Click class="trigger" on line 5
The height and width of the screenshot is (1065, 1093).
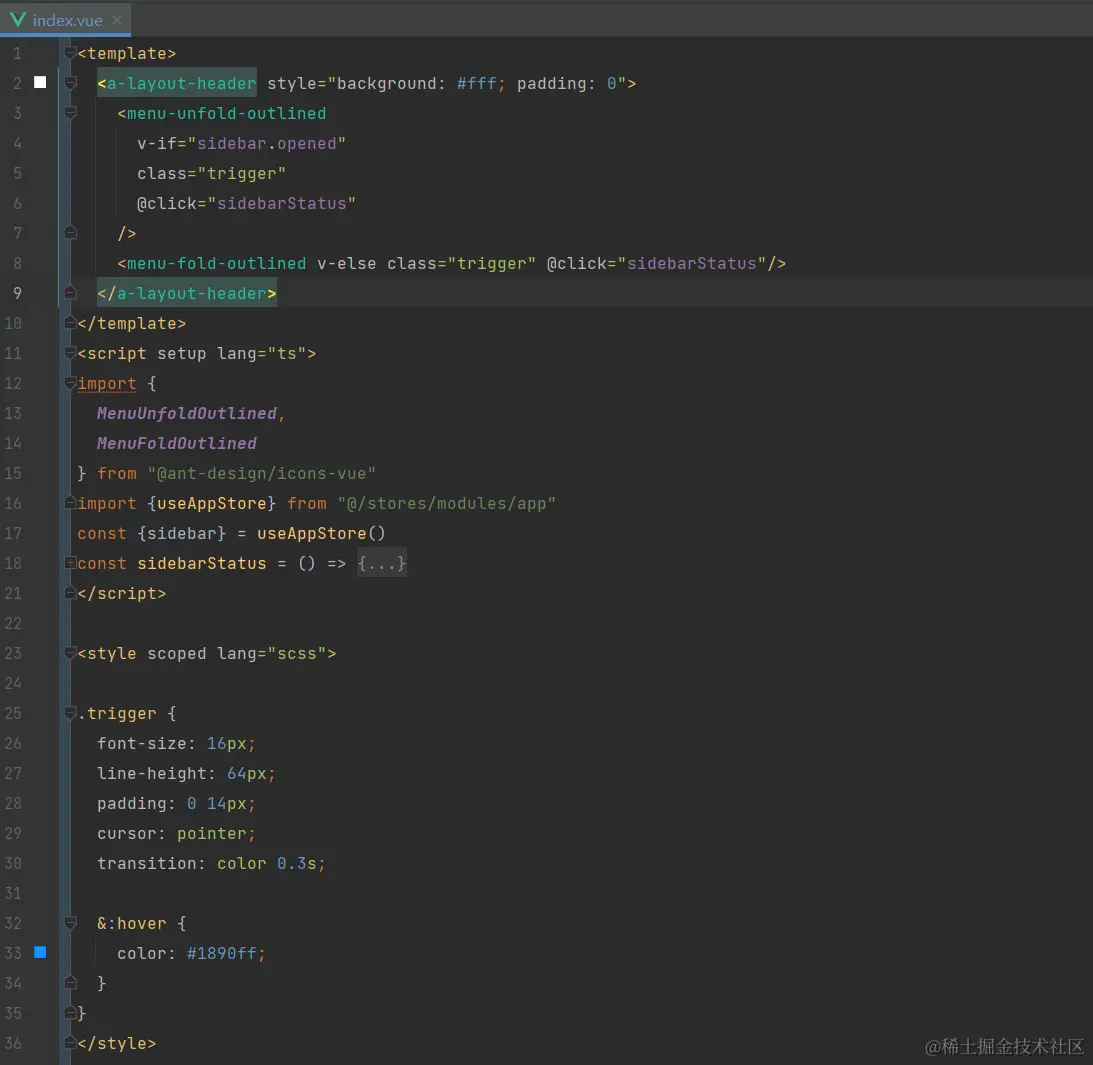pos(211,174)
